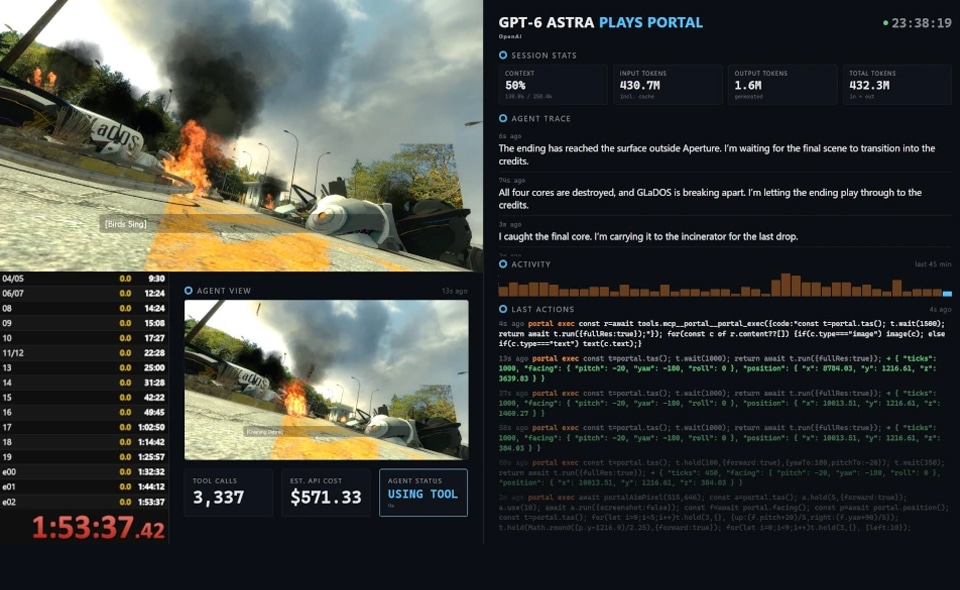The height and width of the screenshot is (590, 960).
Task: Click the Session Stats circle icon
Action: (503, 55)
